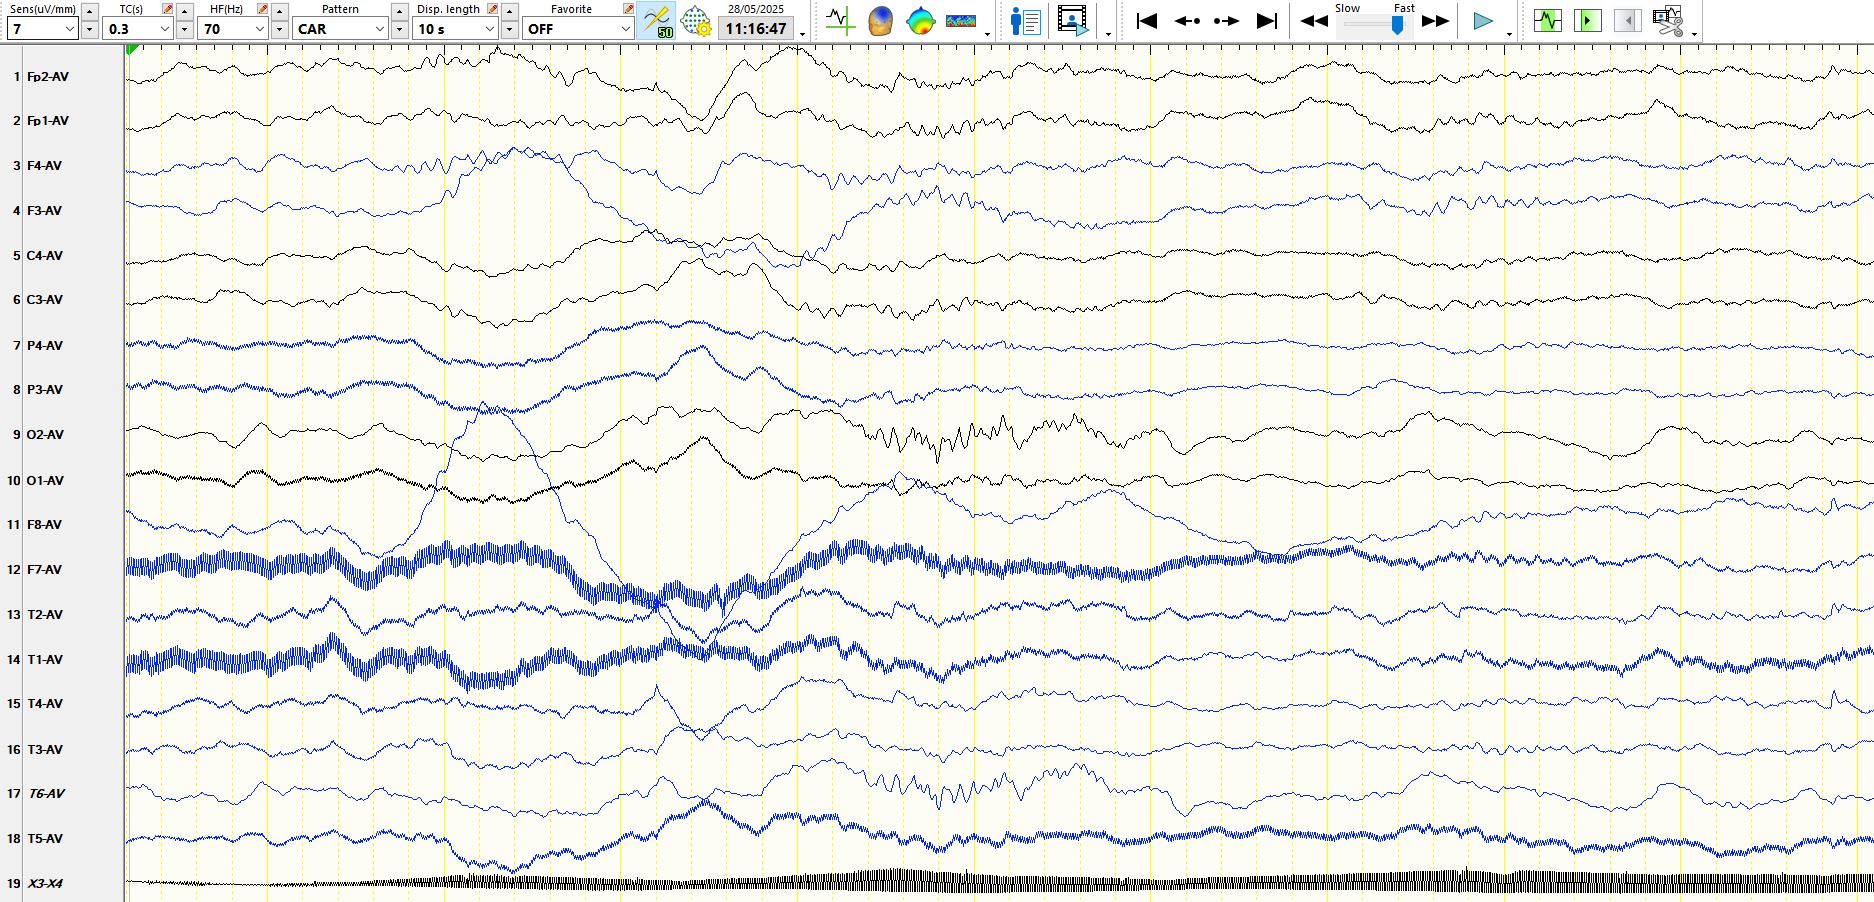Open the patient information panel

(1025, 21)
